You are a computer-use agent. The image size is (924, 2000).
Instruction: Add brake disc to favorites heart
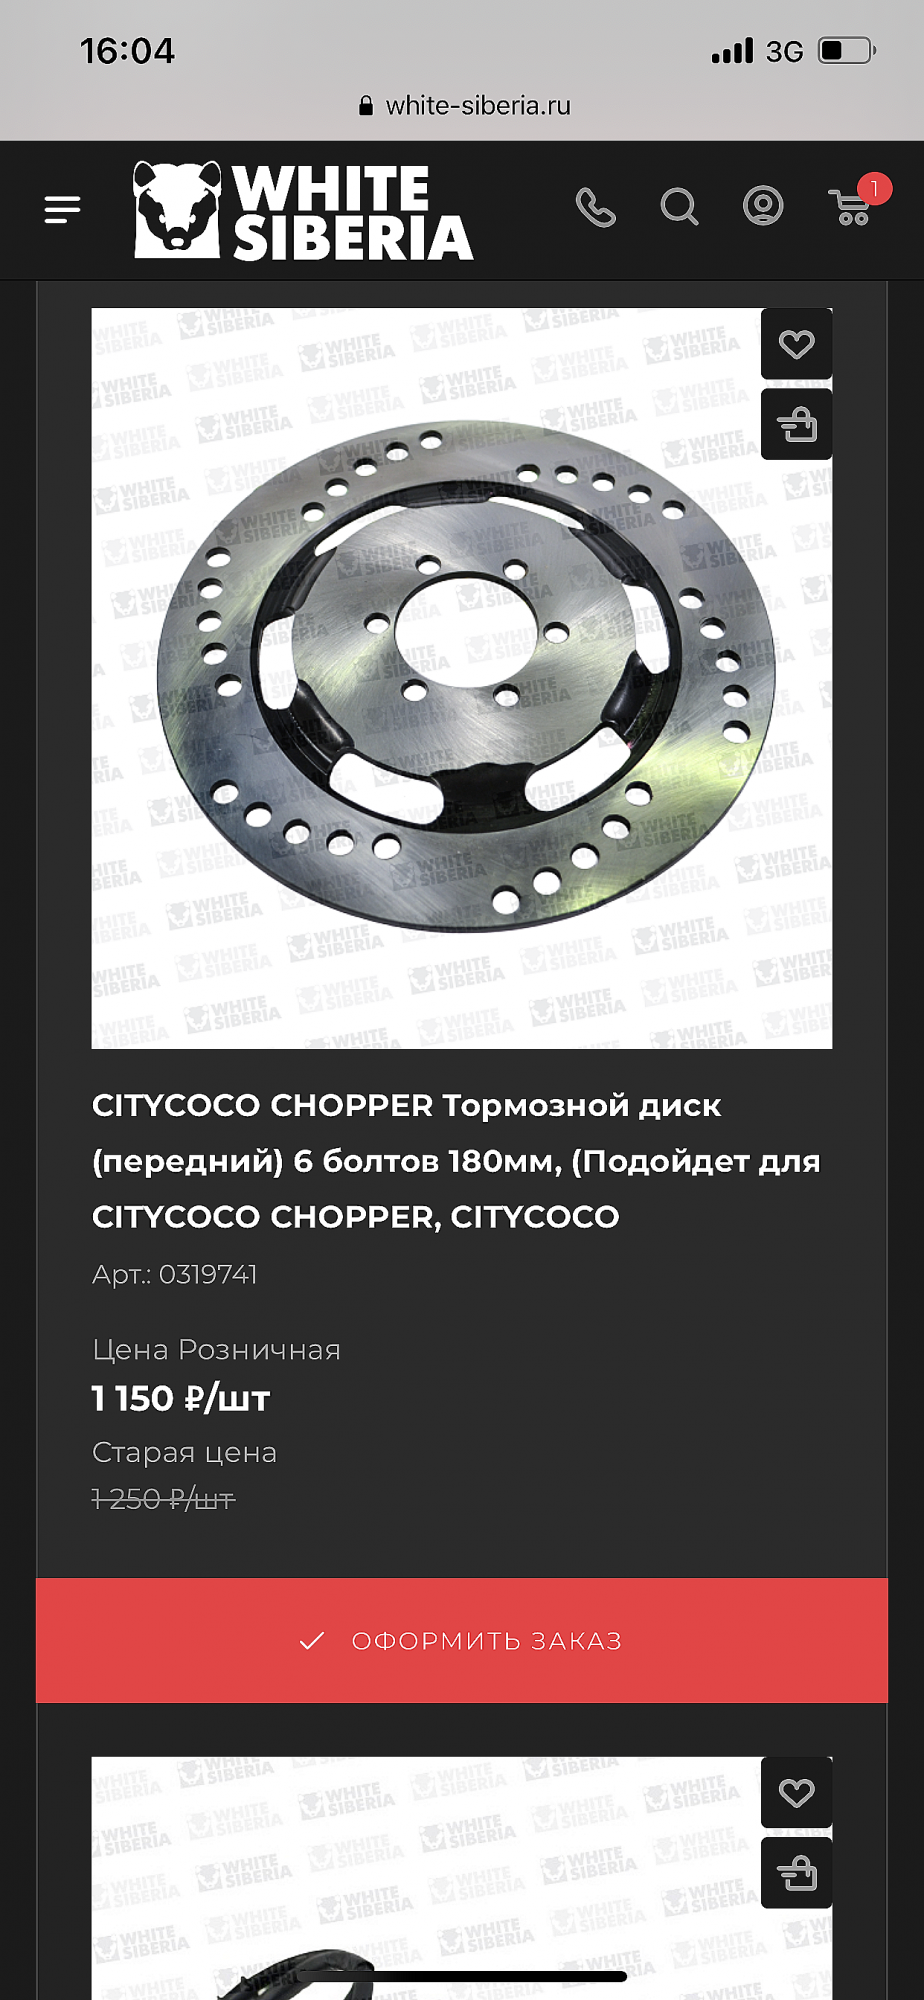point(796,344)
